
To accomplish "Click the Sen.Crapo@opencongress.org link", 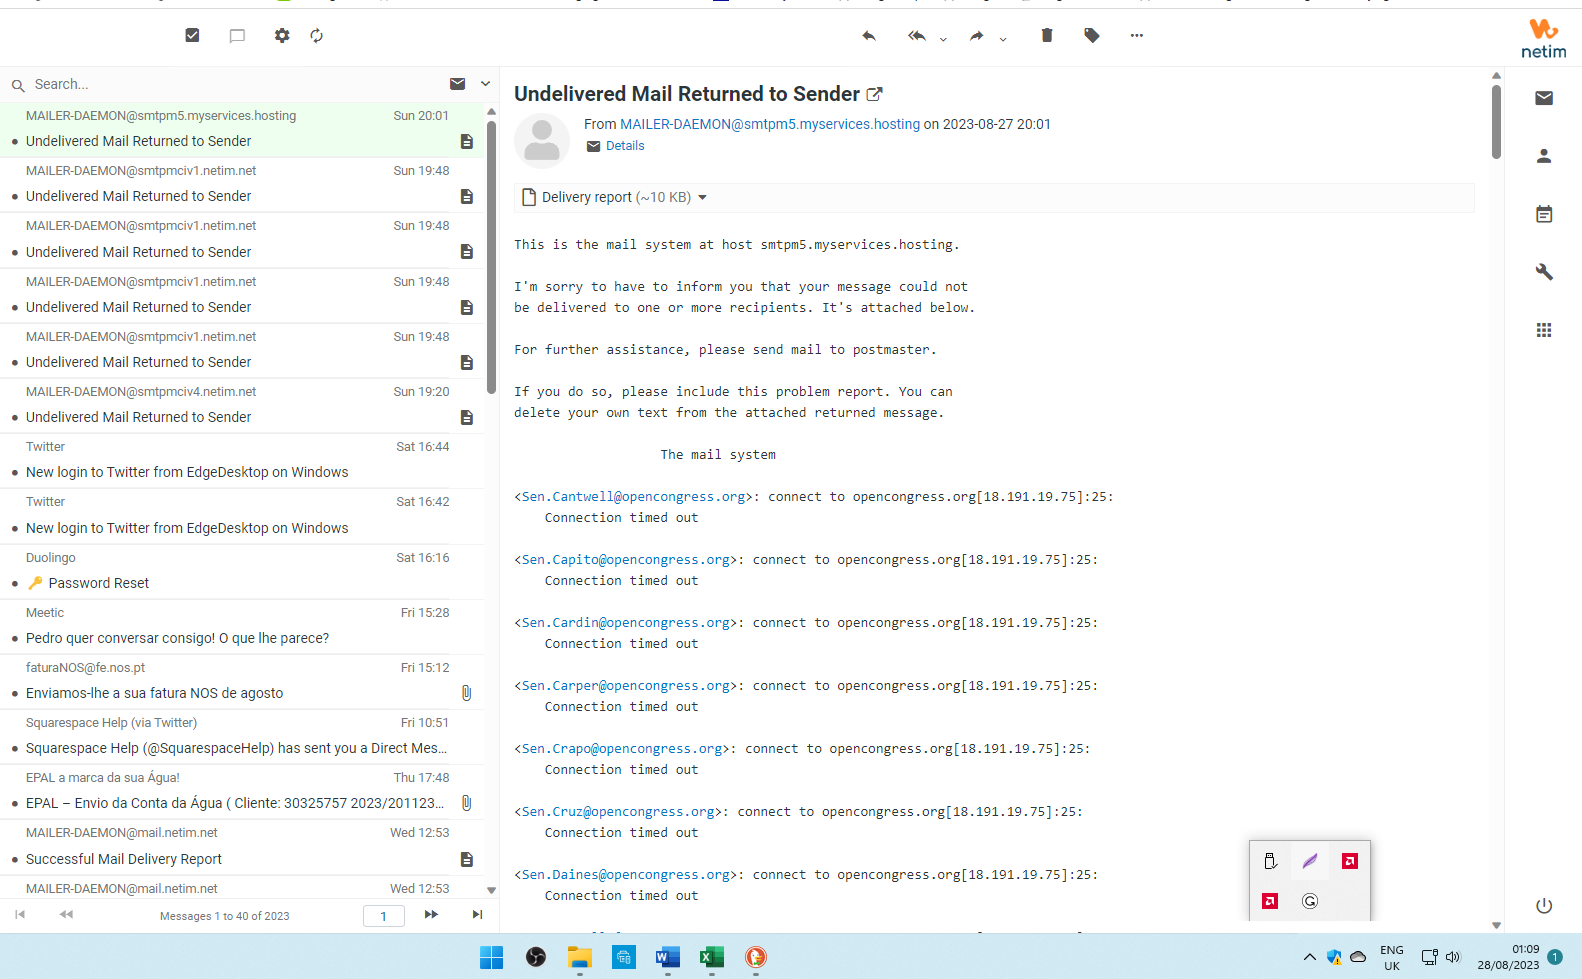I will pos(622,749).
